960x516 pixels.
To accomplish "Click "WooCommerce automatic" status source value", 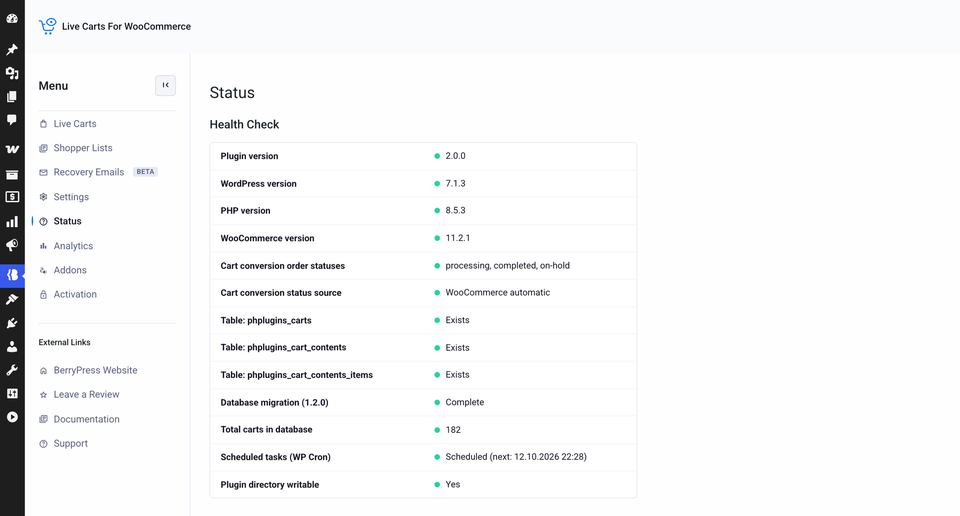I will coord(498,293).
